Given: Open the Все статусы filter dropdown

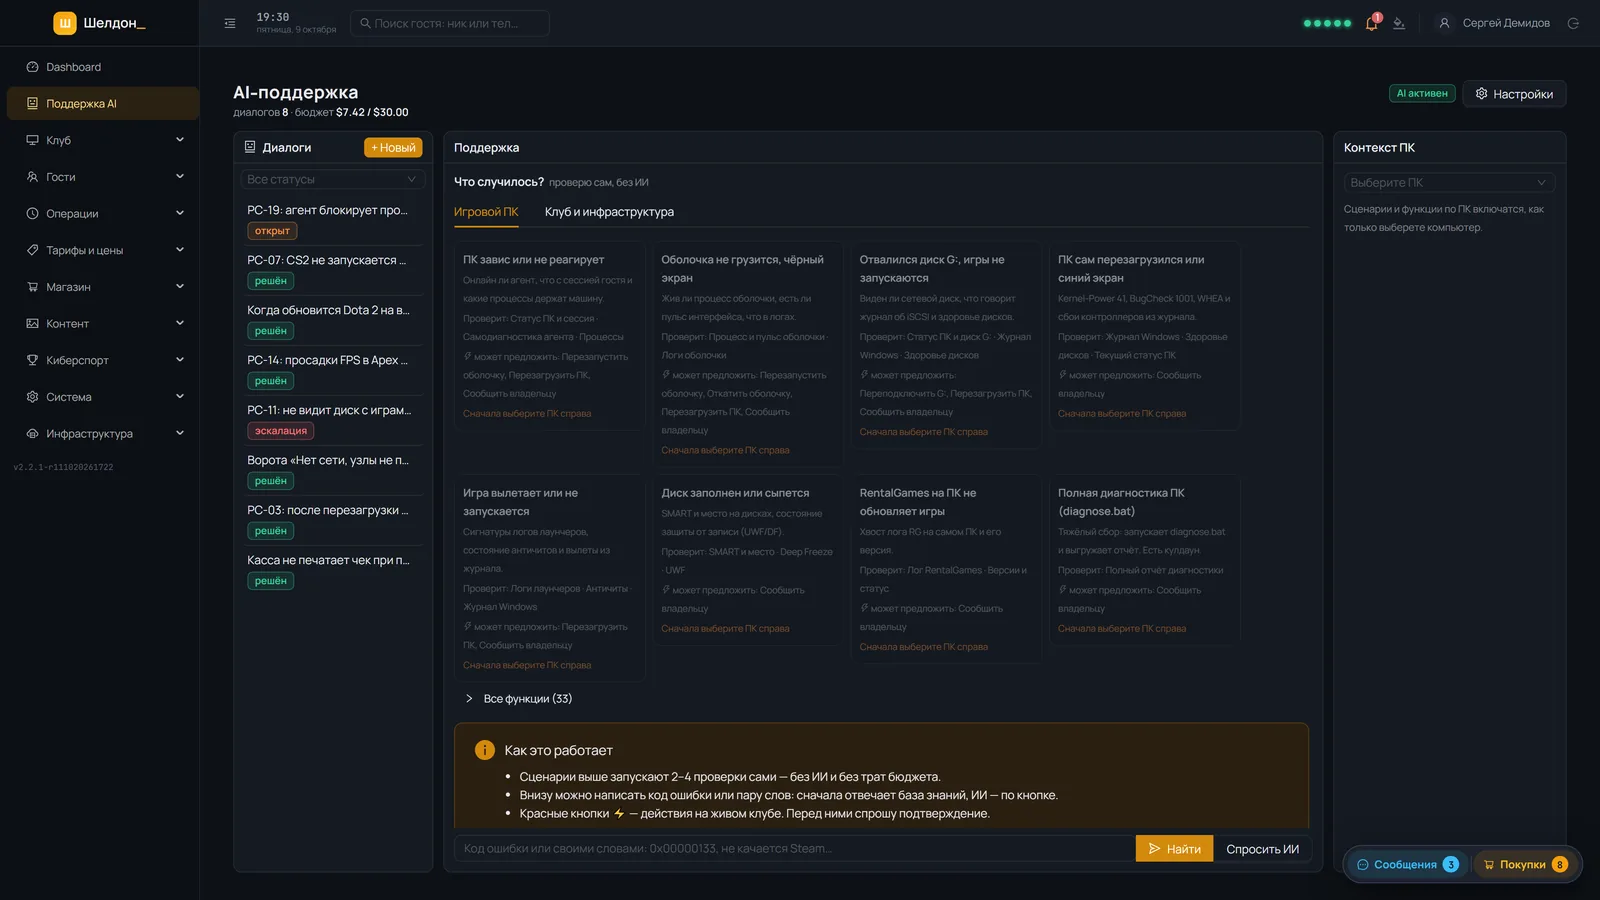Looking at the screenshot, I should click(x=333, y=179).
